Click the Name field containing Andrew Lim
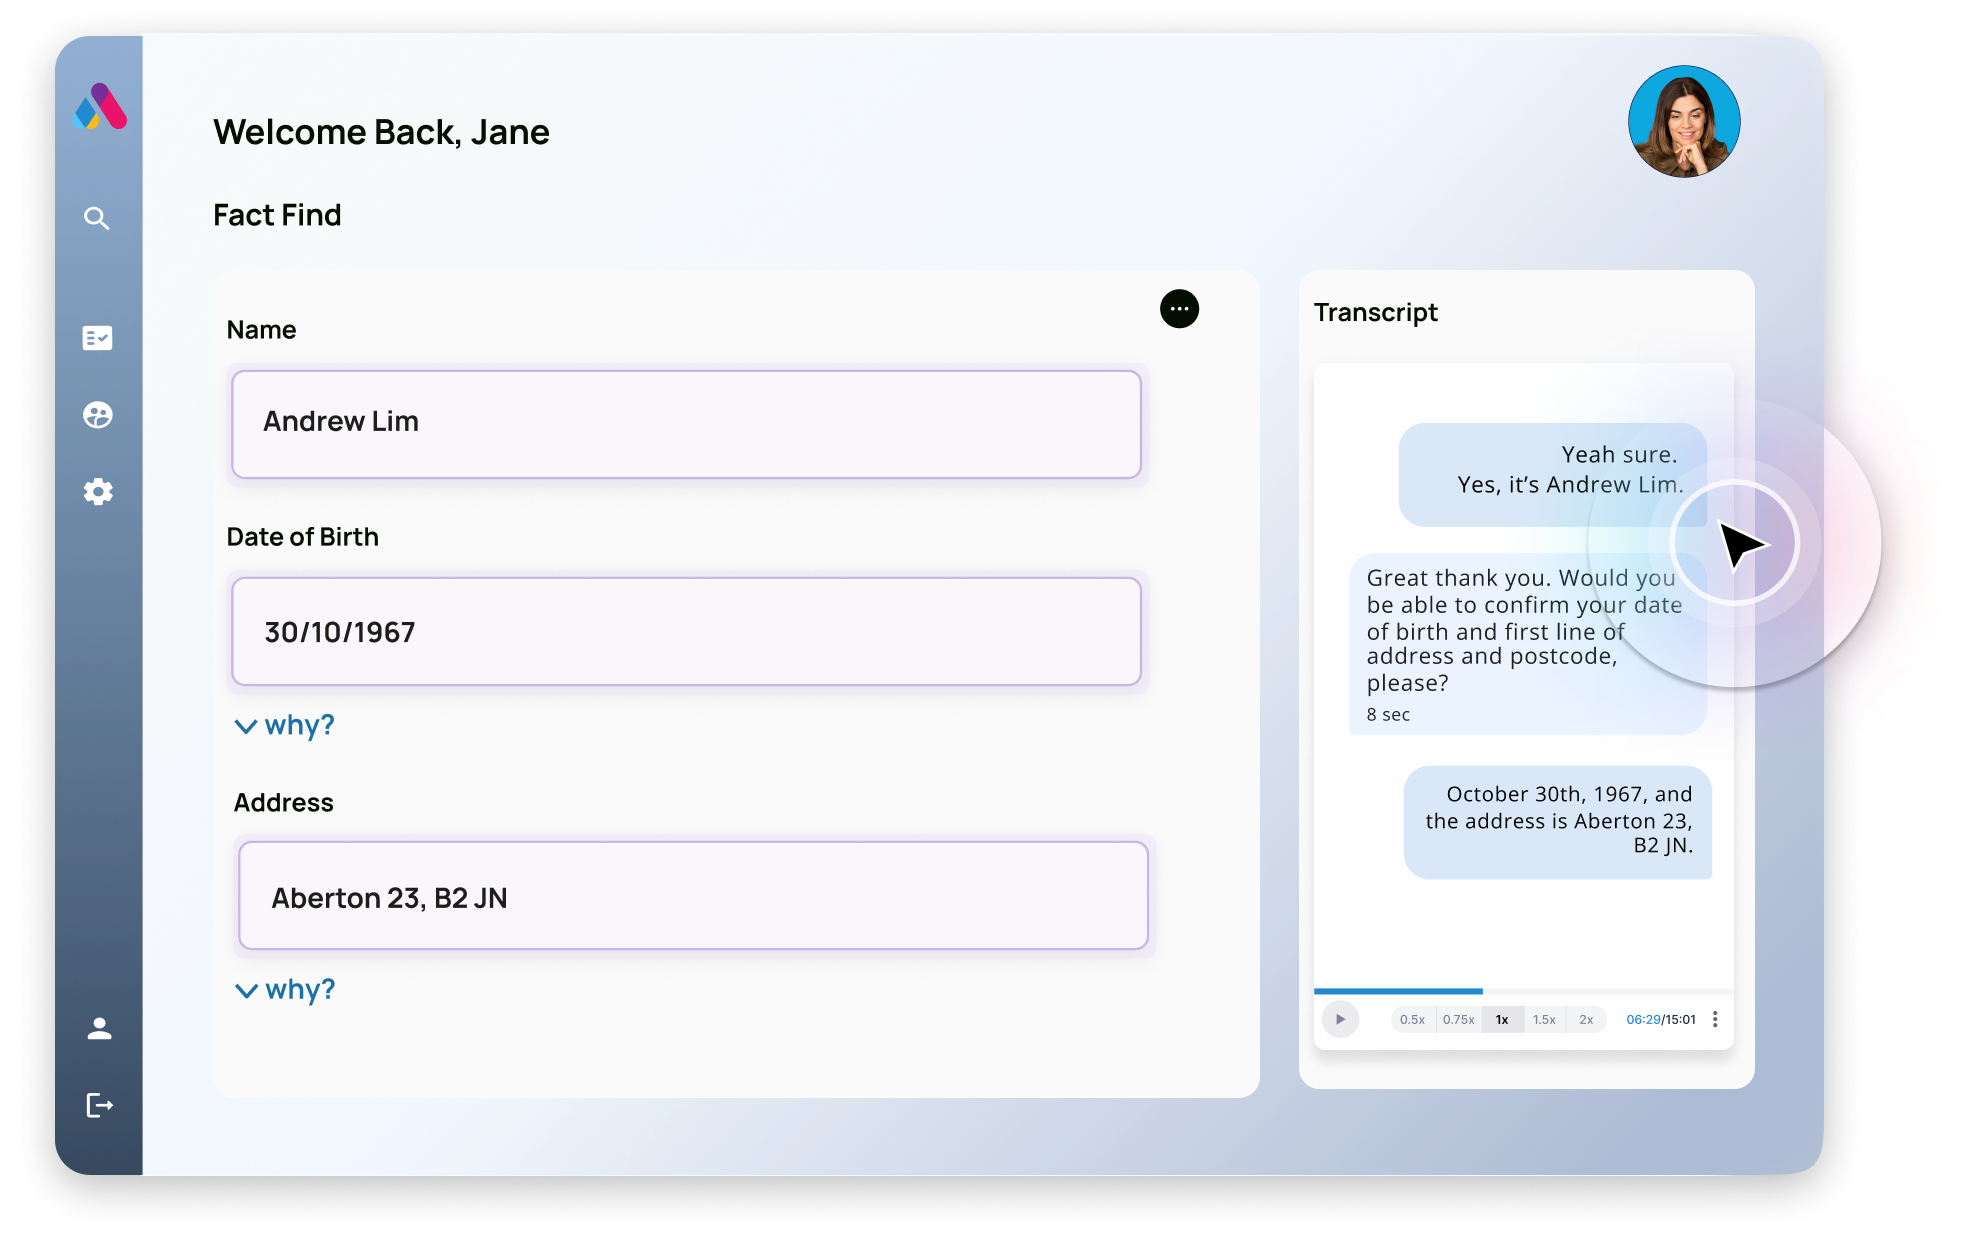This screenshot has height=1233, width=1970. 686,424
